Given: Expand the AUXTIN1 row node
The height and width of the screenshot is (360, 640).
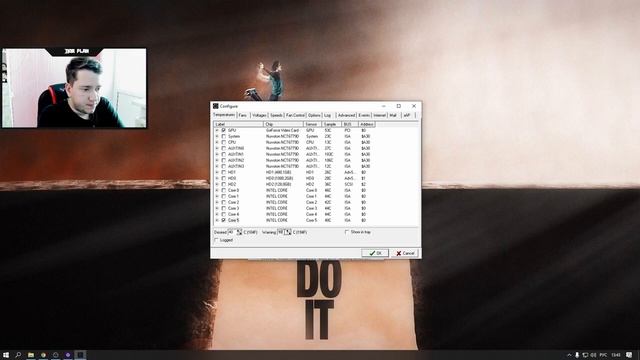Looking at the screenshot, I should [x=217, y=154].
